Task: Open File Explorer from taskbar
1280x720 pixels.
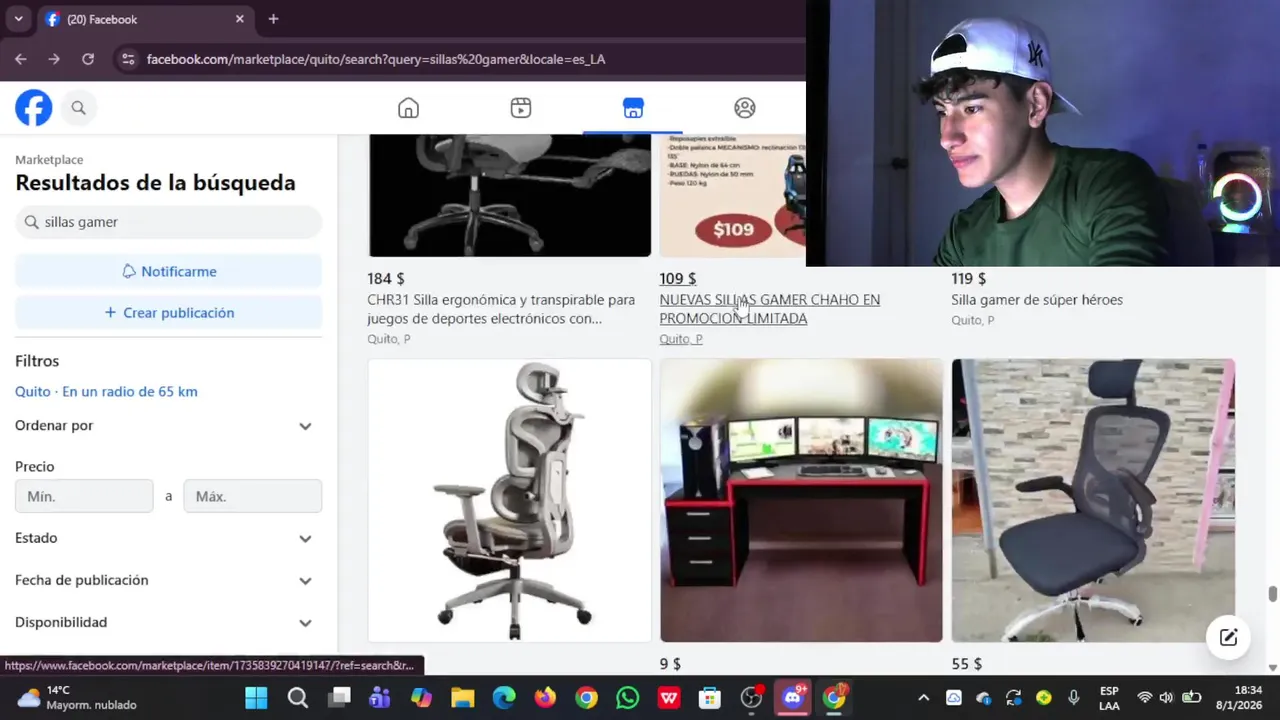Action: pyautogui.click(x=462, y=697)
